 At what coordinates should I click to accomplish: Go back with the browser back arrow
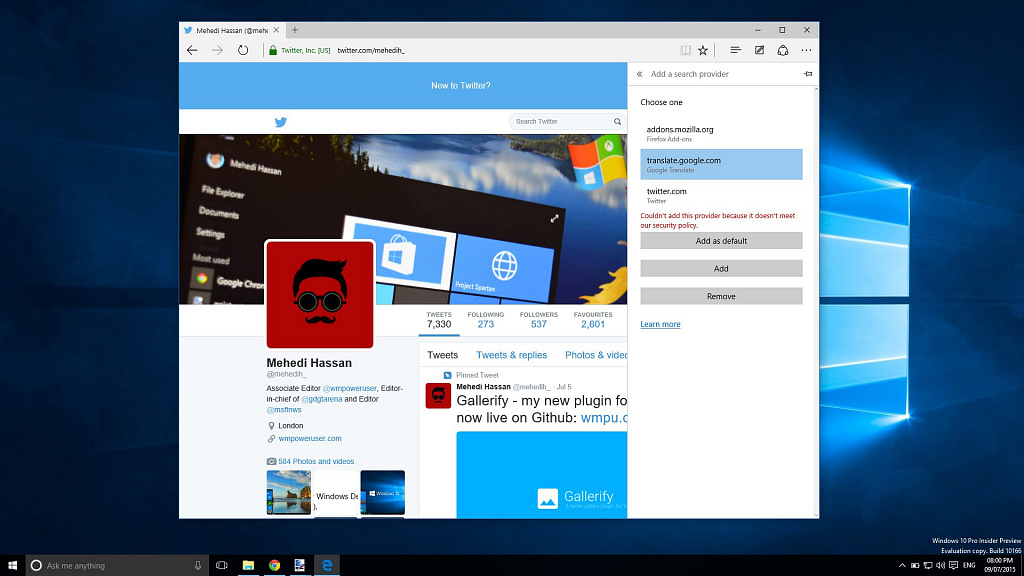[192, 50]
